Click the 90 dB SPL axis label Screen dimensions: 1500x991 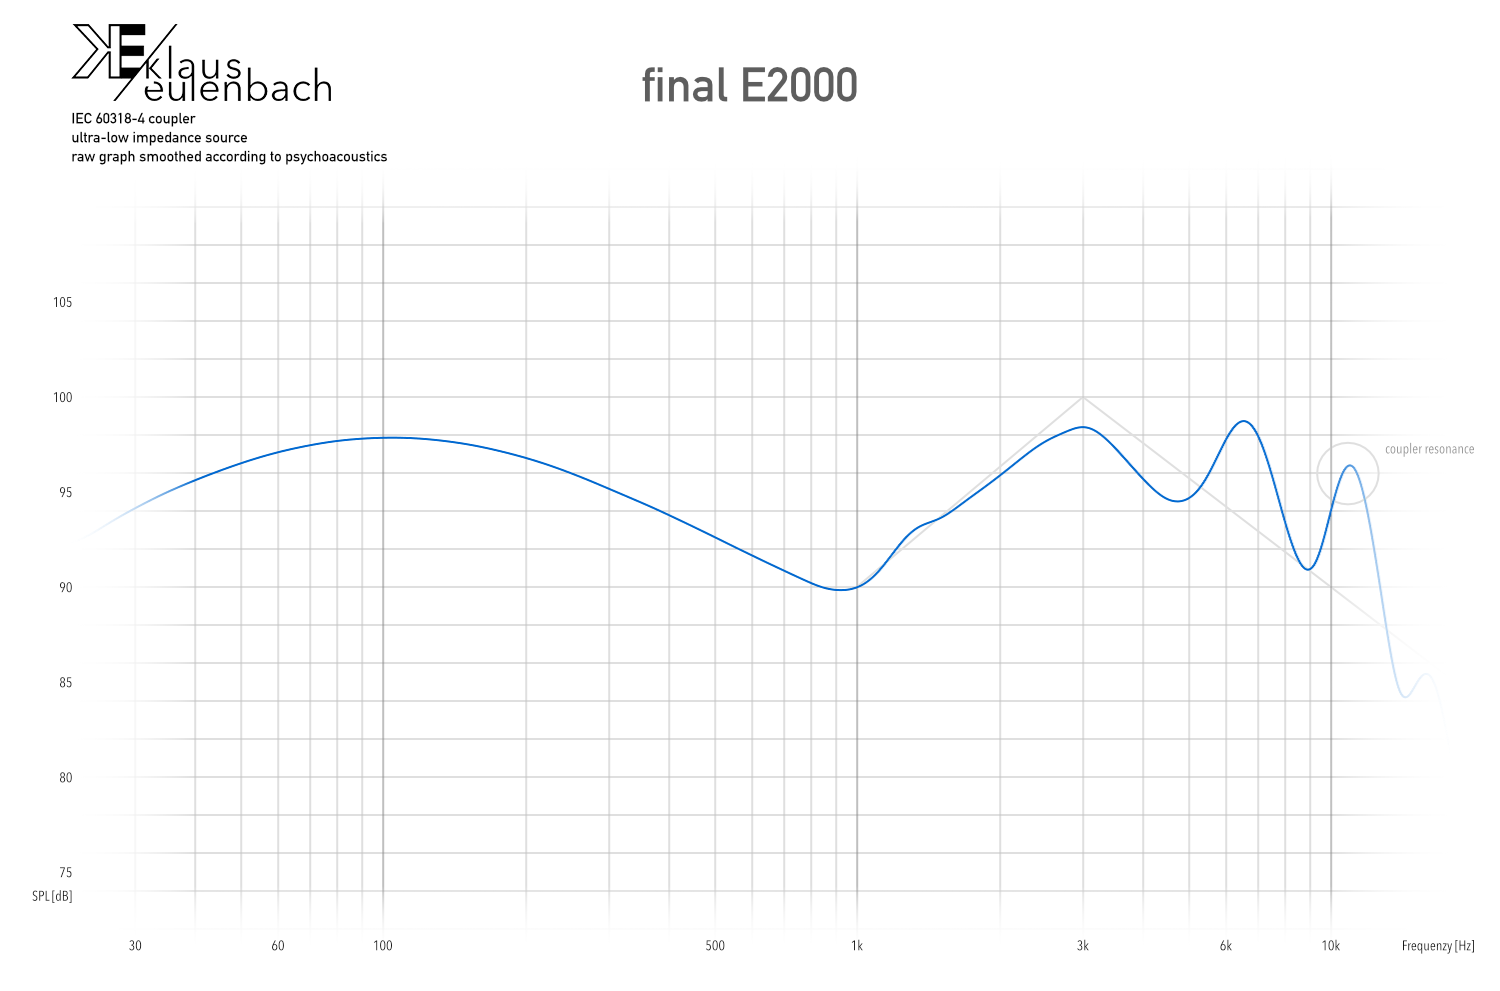coord(66,587)
